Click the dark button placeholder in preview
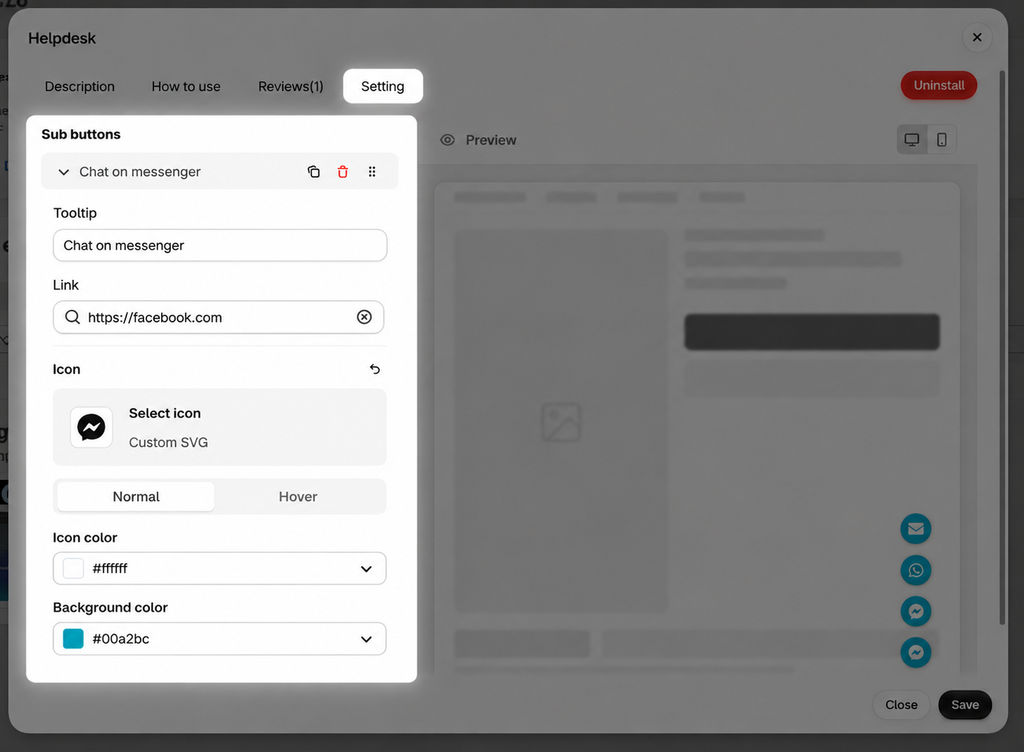1024x752 pixels. click(x=812, y=332)
